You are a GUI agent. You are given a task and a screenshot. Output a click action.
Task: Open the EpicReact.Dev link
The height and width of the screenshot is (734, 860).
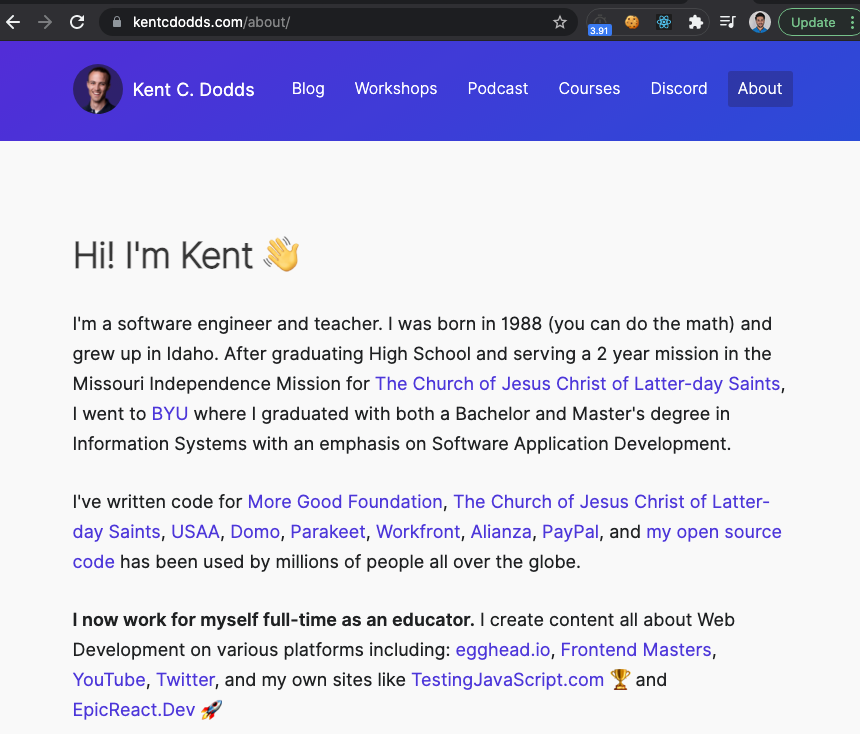[134, 710]
